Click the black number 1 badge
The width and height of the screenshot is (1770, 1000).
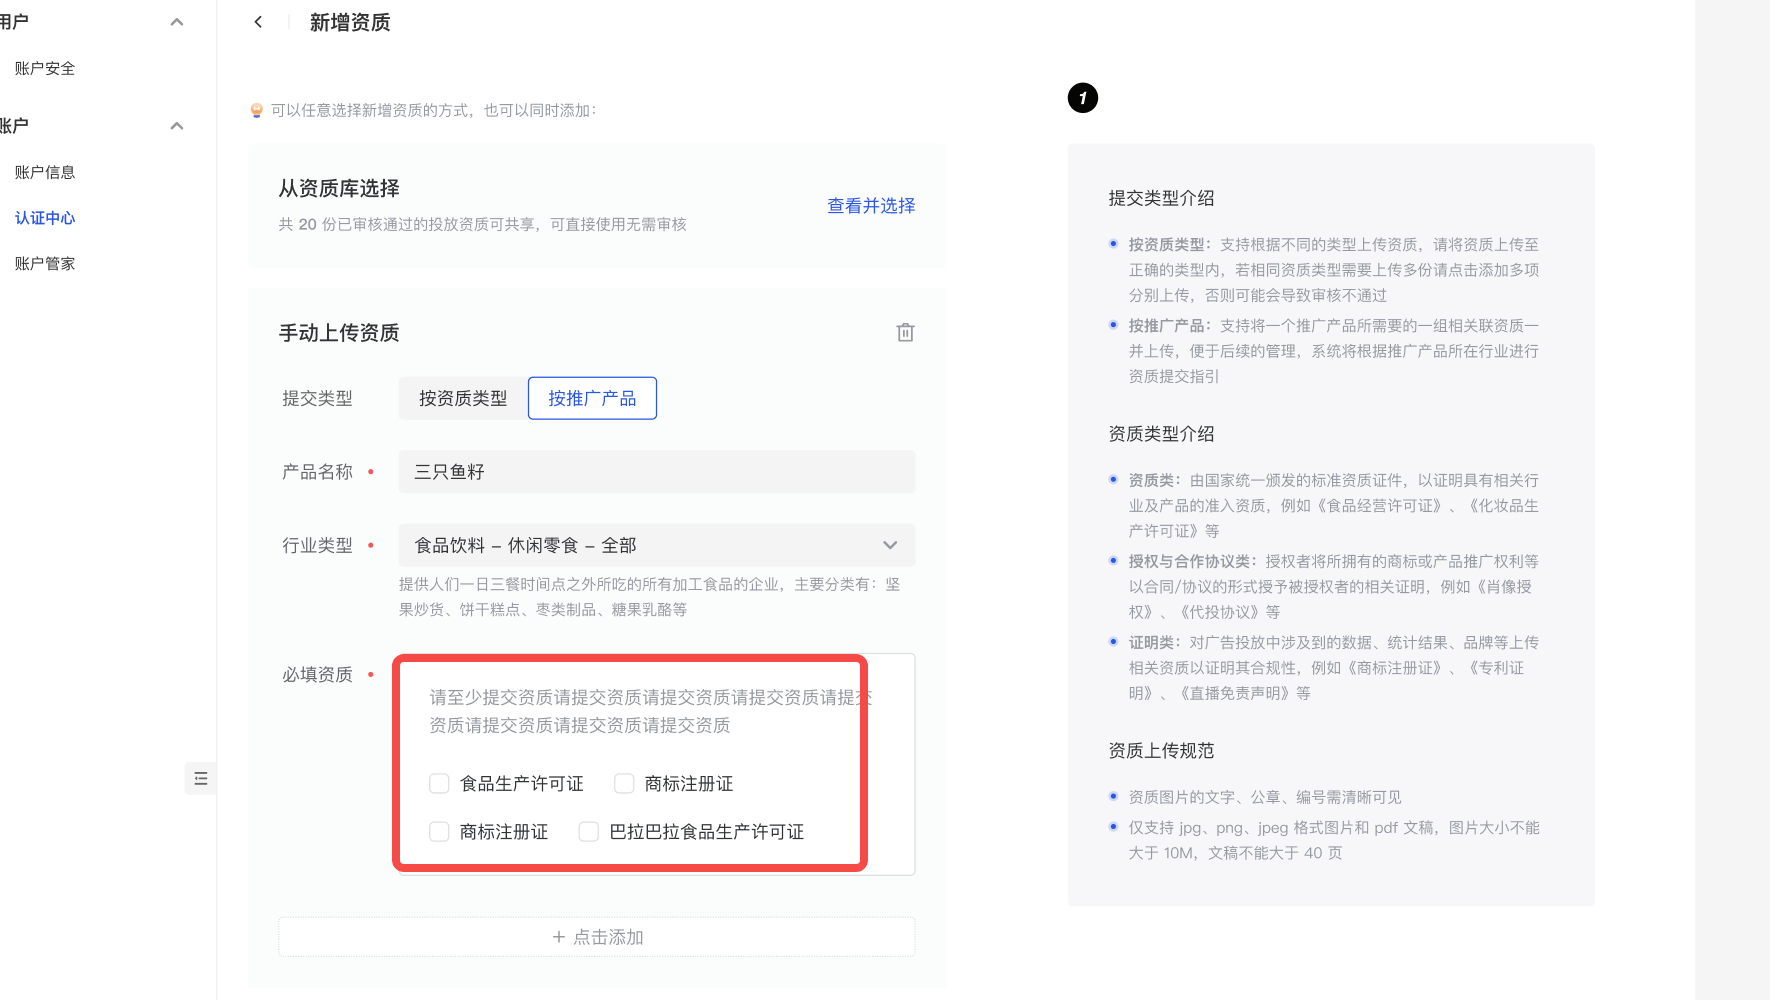1082,98
